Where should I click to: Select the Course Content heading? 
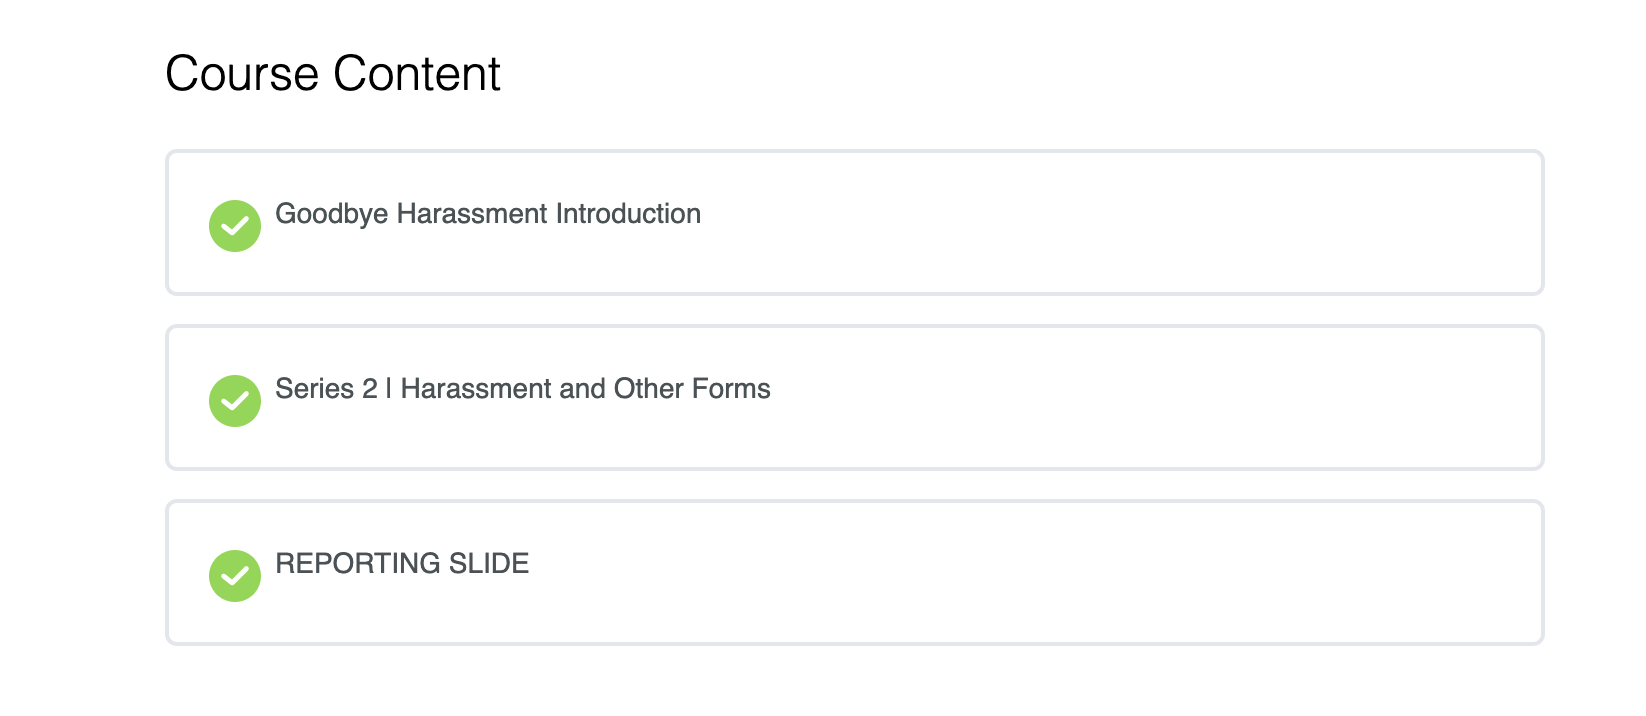[333, 74]
